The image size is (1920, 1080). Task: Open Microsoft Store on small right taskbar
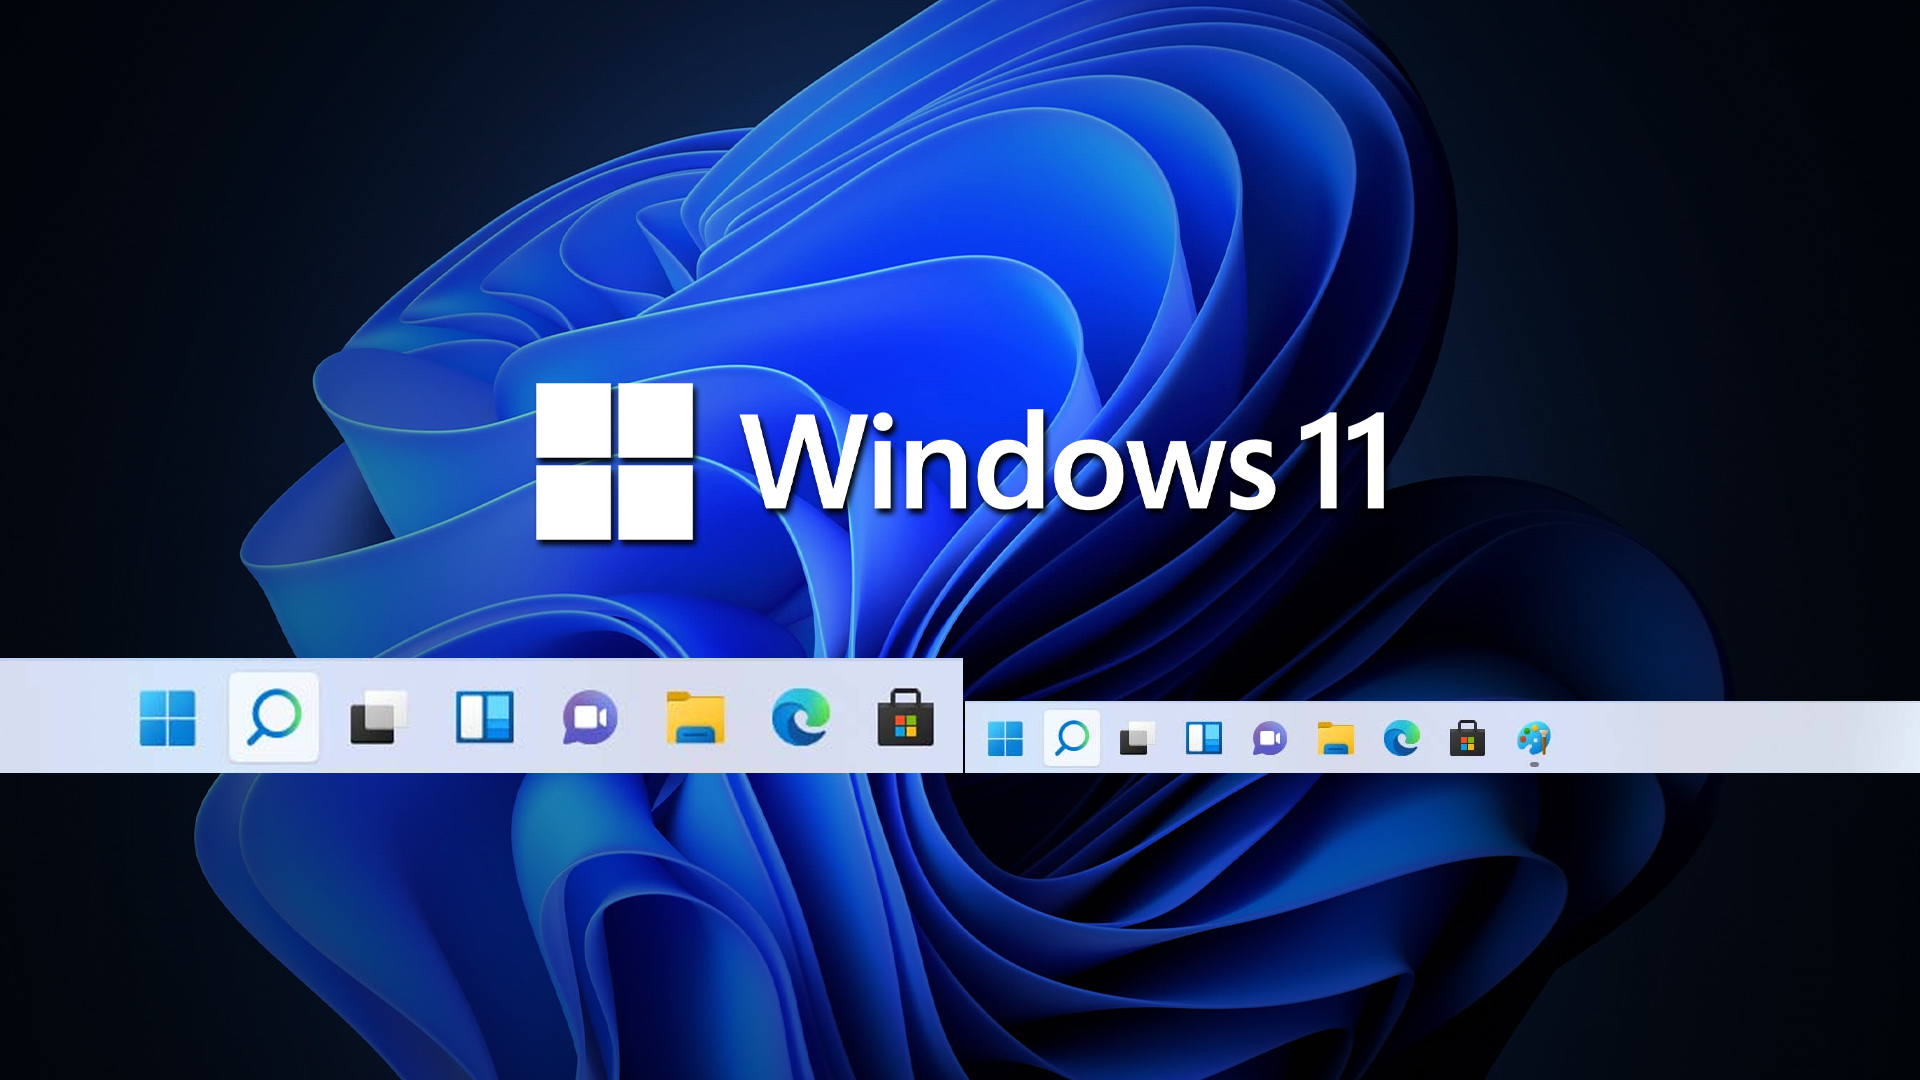[1467, 739]
